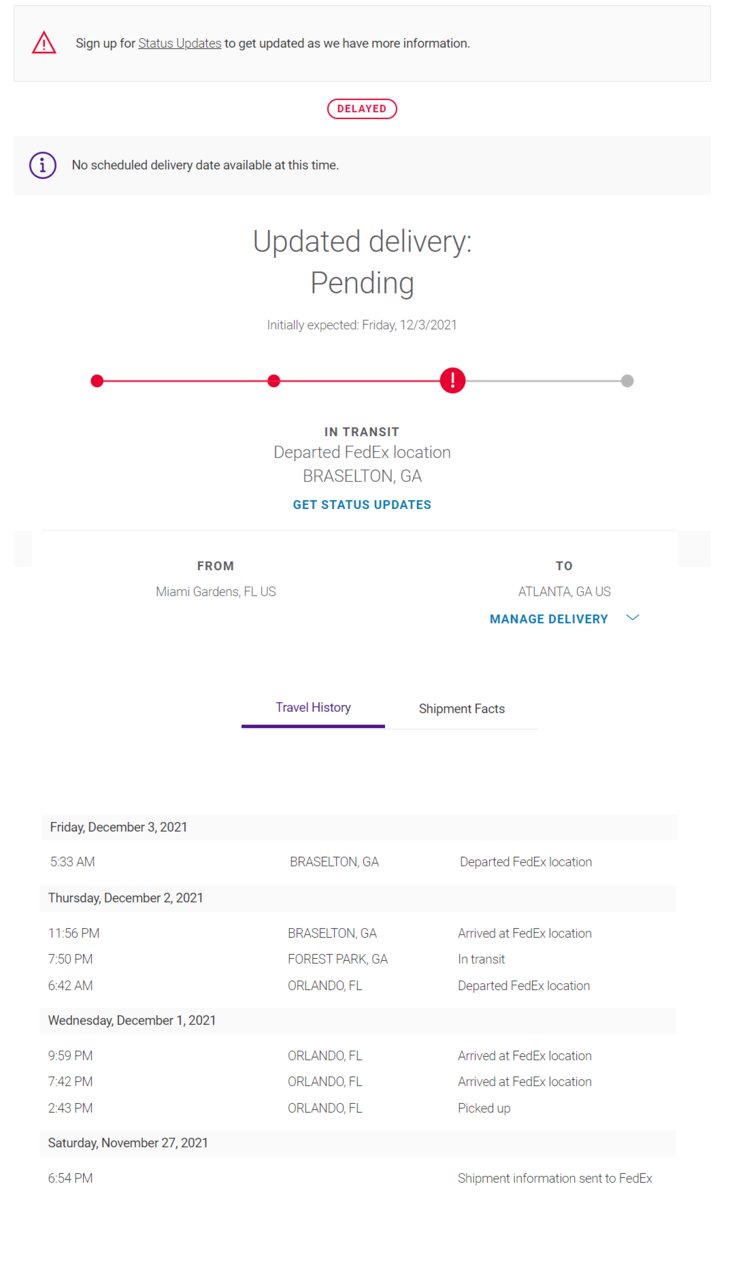Image resolution: width=749 pixels, height=1280 pixels.
Task: Switch to the Shipment Facts tab
Action: tap(461, 709)
